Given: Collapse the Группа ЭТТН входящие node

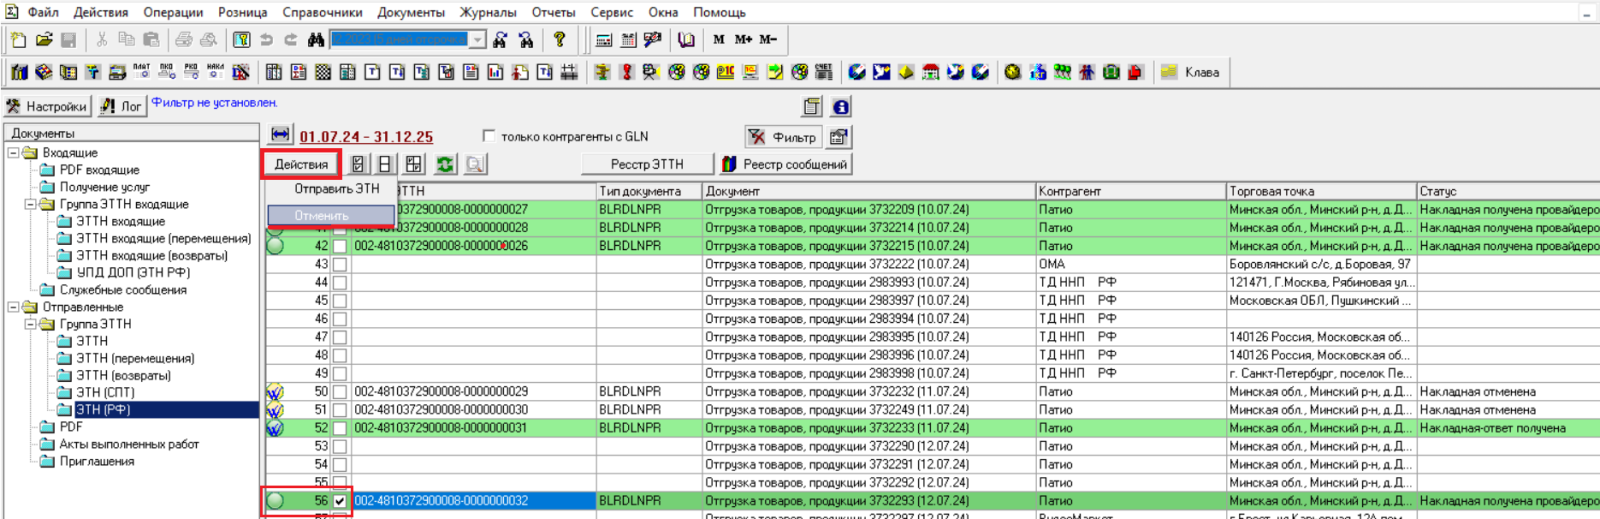Looking at the screenshot, I should click(31, 204).
